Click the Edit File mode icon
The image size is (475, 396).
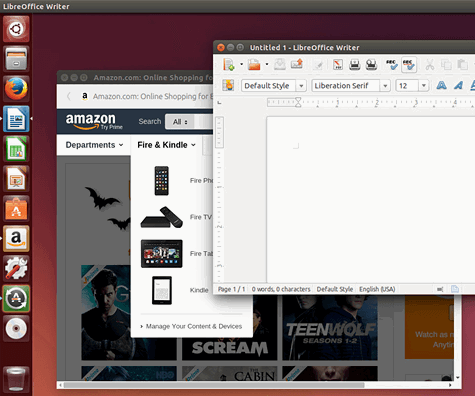coord(318,65)
